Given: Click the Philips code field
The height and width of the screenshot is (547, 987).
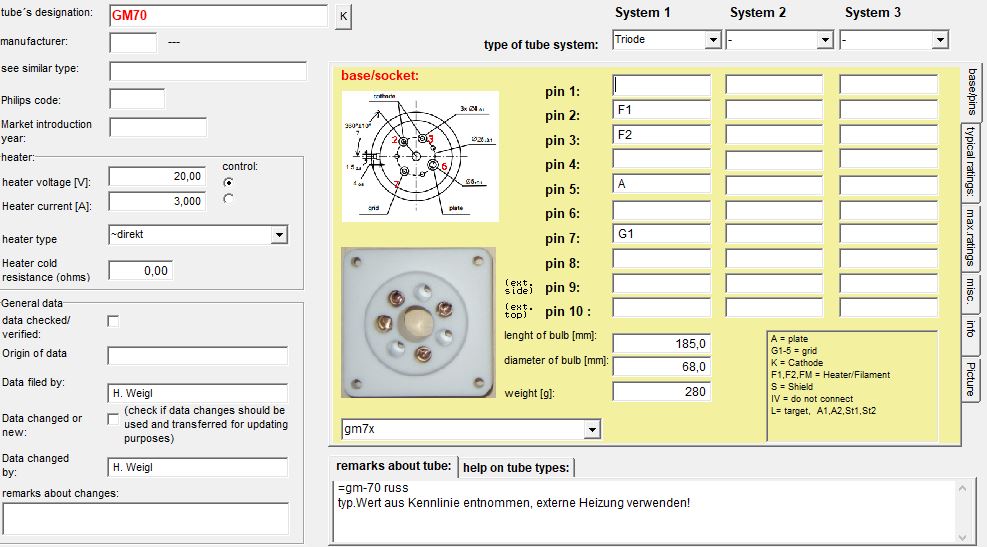Looking at the screenshot, I should pyautogui.click(x=137, y=99).
